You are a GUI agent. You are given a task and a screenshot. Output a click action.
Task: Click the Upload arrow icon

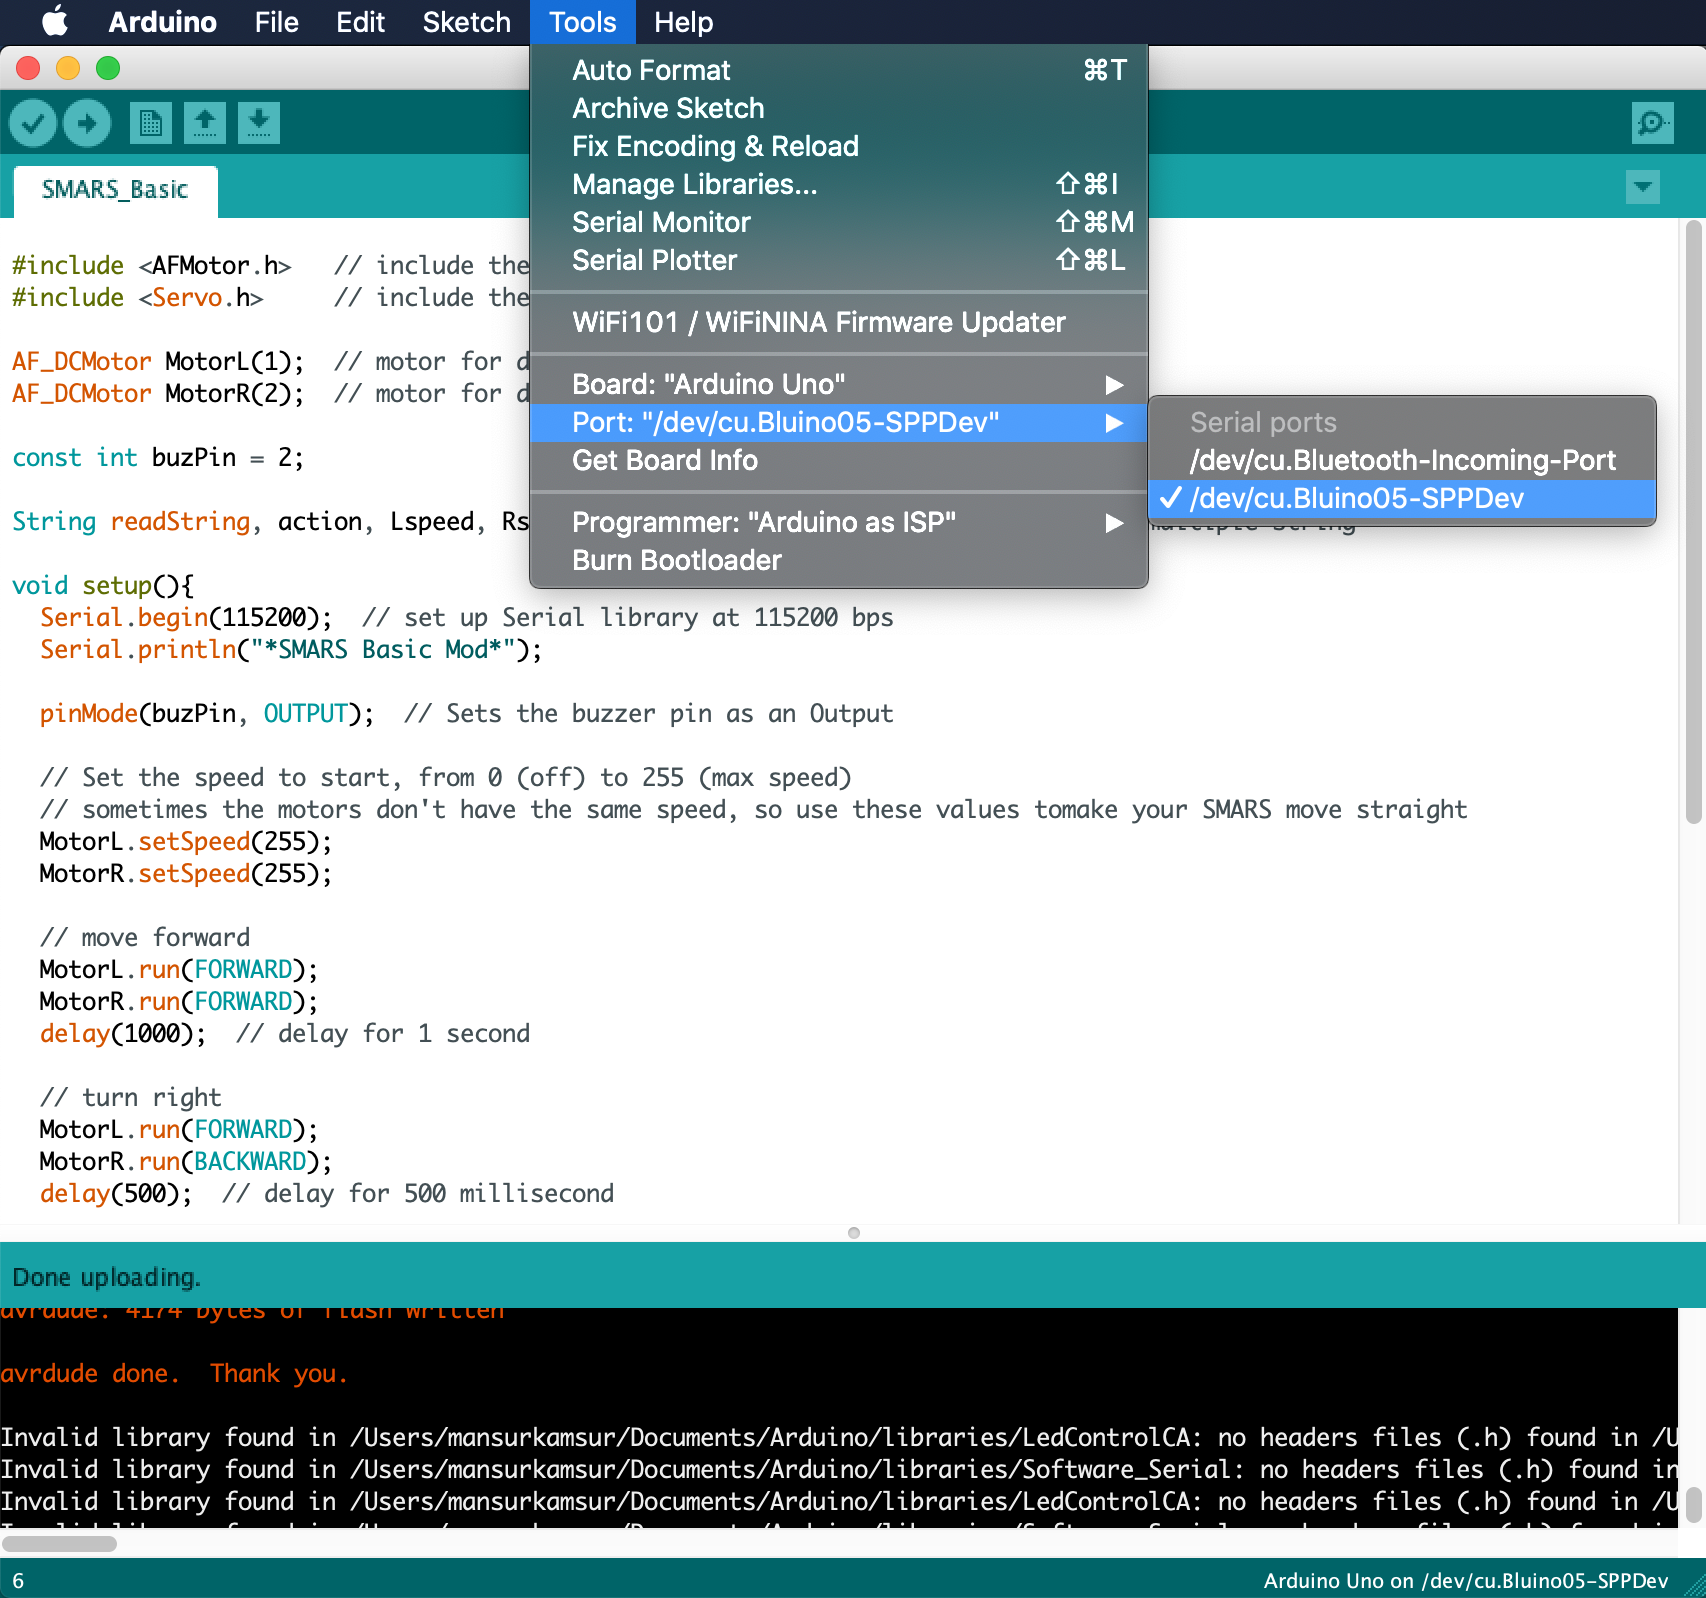click(x=87, y=123)
